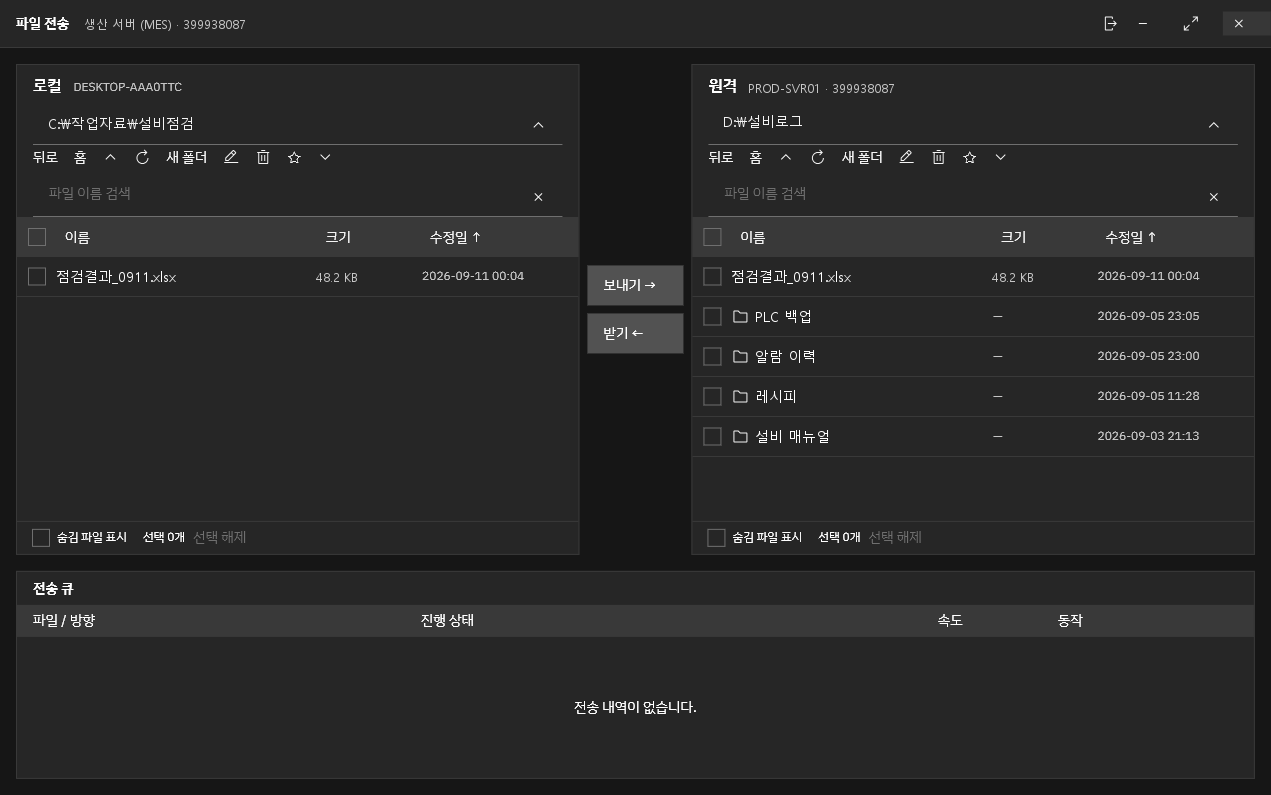Expand more remote toolbar options chevron
1271x795 pixels.
1000,157
